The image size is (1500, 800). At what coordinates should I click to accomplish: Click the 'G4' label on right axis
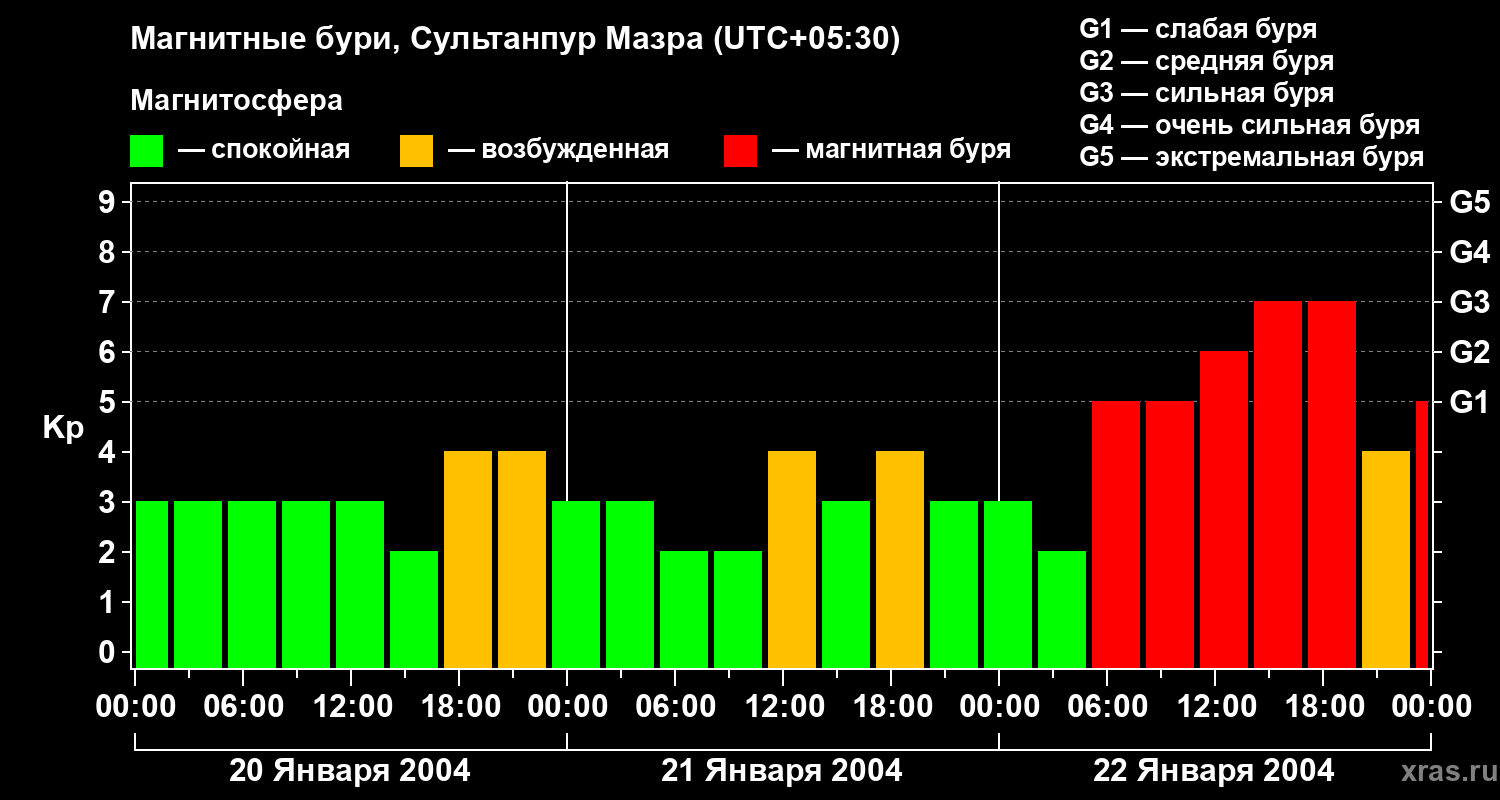tap(1469, 252)
